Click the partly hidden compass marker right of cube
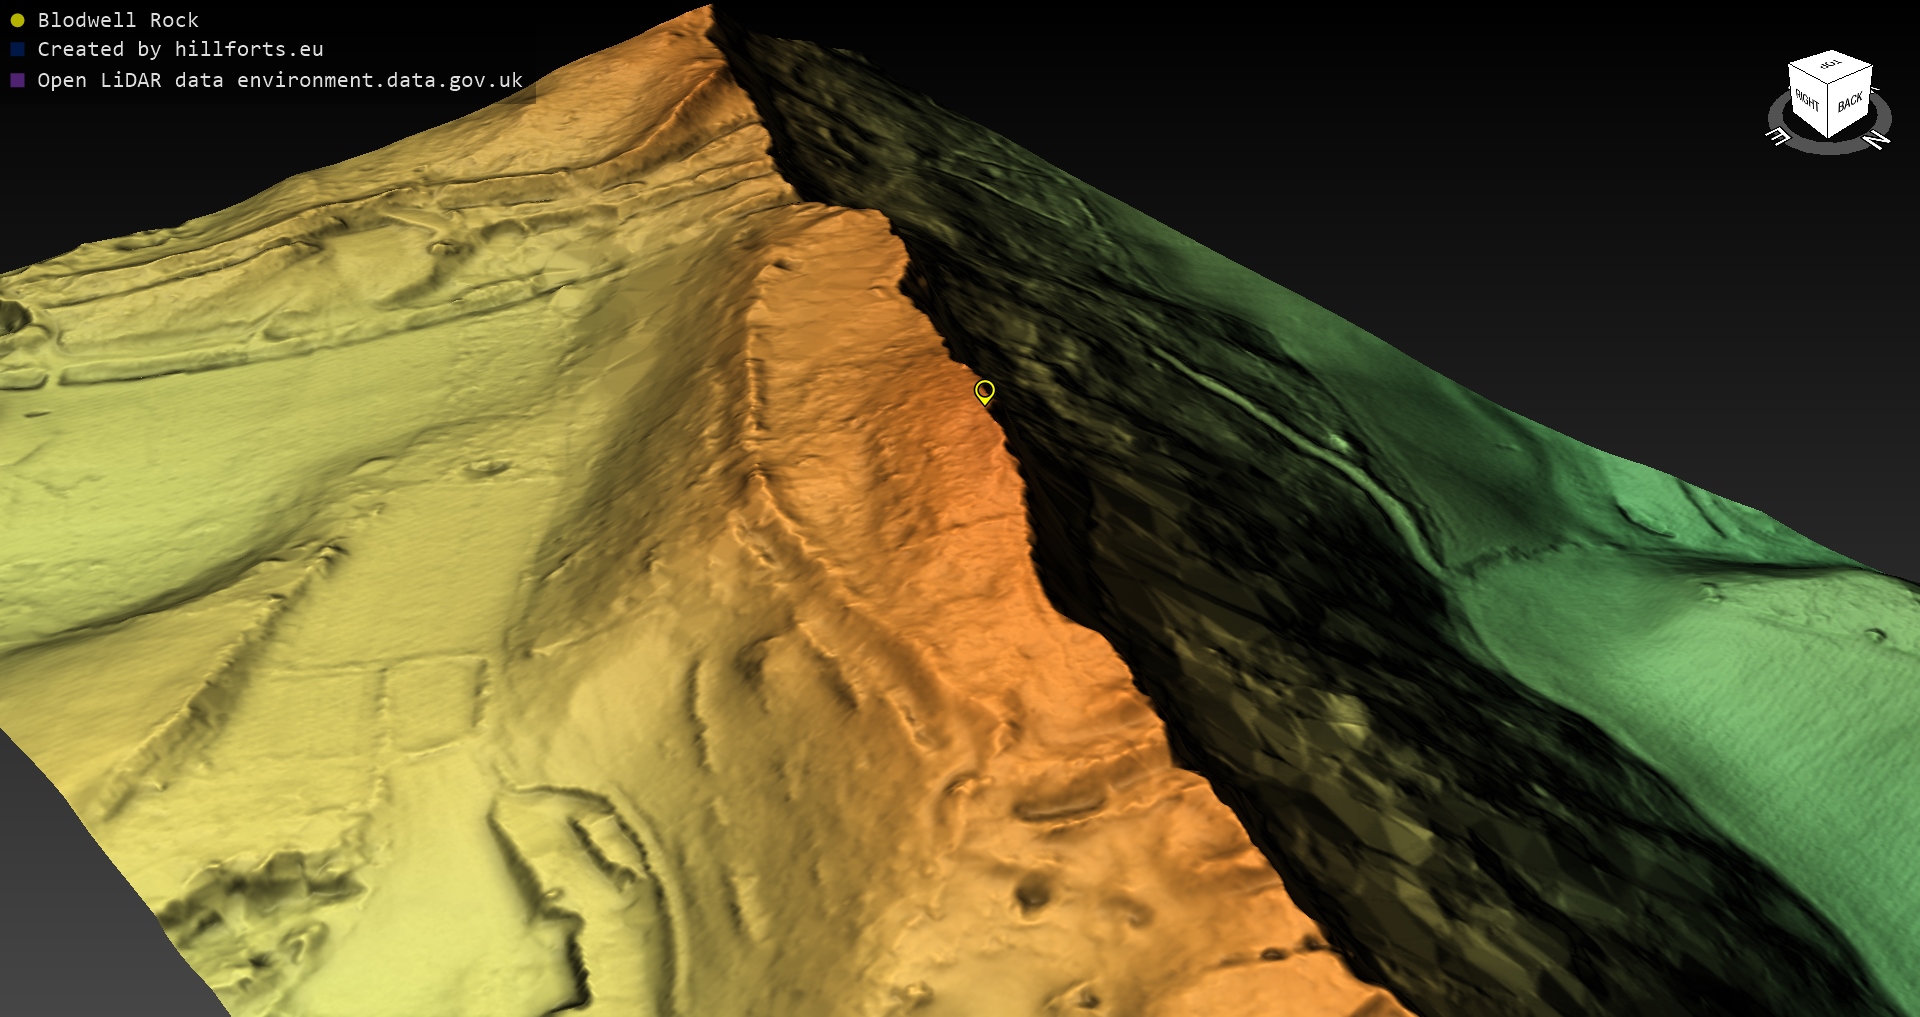 click(1876, 90)
